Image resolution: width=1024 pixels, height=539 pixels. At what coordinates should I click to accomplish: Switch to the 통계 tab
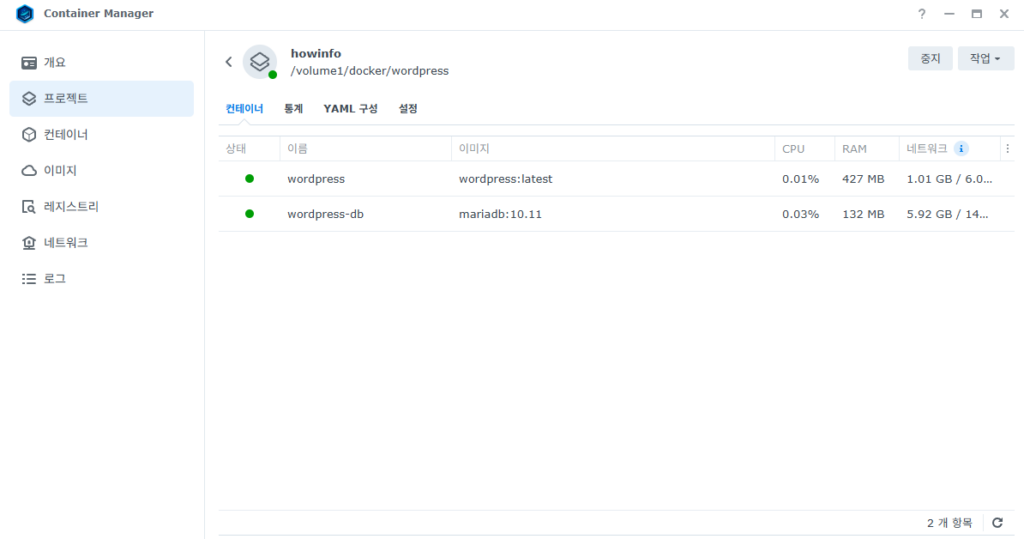pos(293,109)
